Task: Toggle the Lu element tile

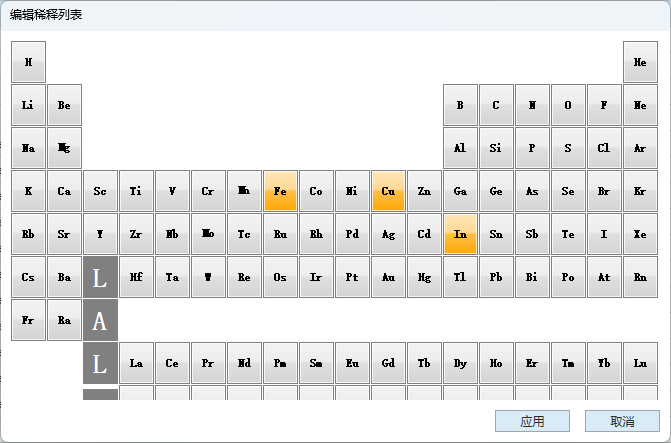Action: 640,363
